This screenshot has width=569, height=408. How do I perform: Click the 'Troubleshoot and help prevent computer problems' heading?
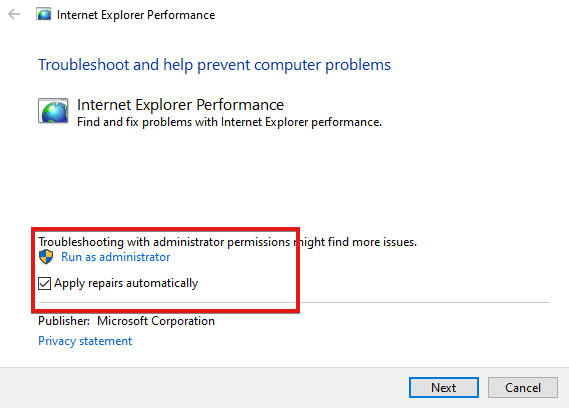click(x=214, y=65)
